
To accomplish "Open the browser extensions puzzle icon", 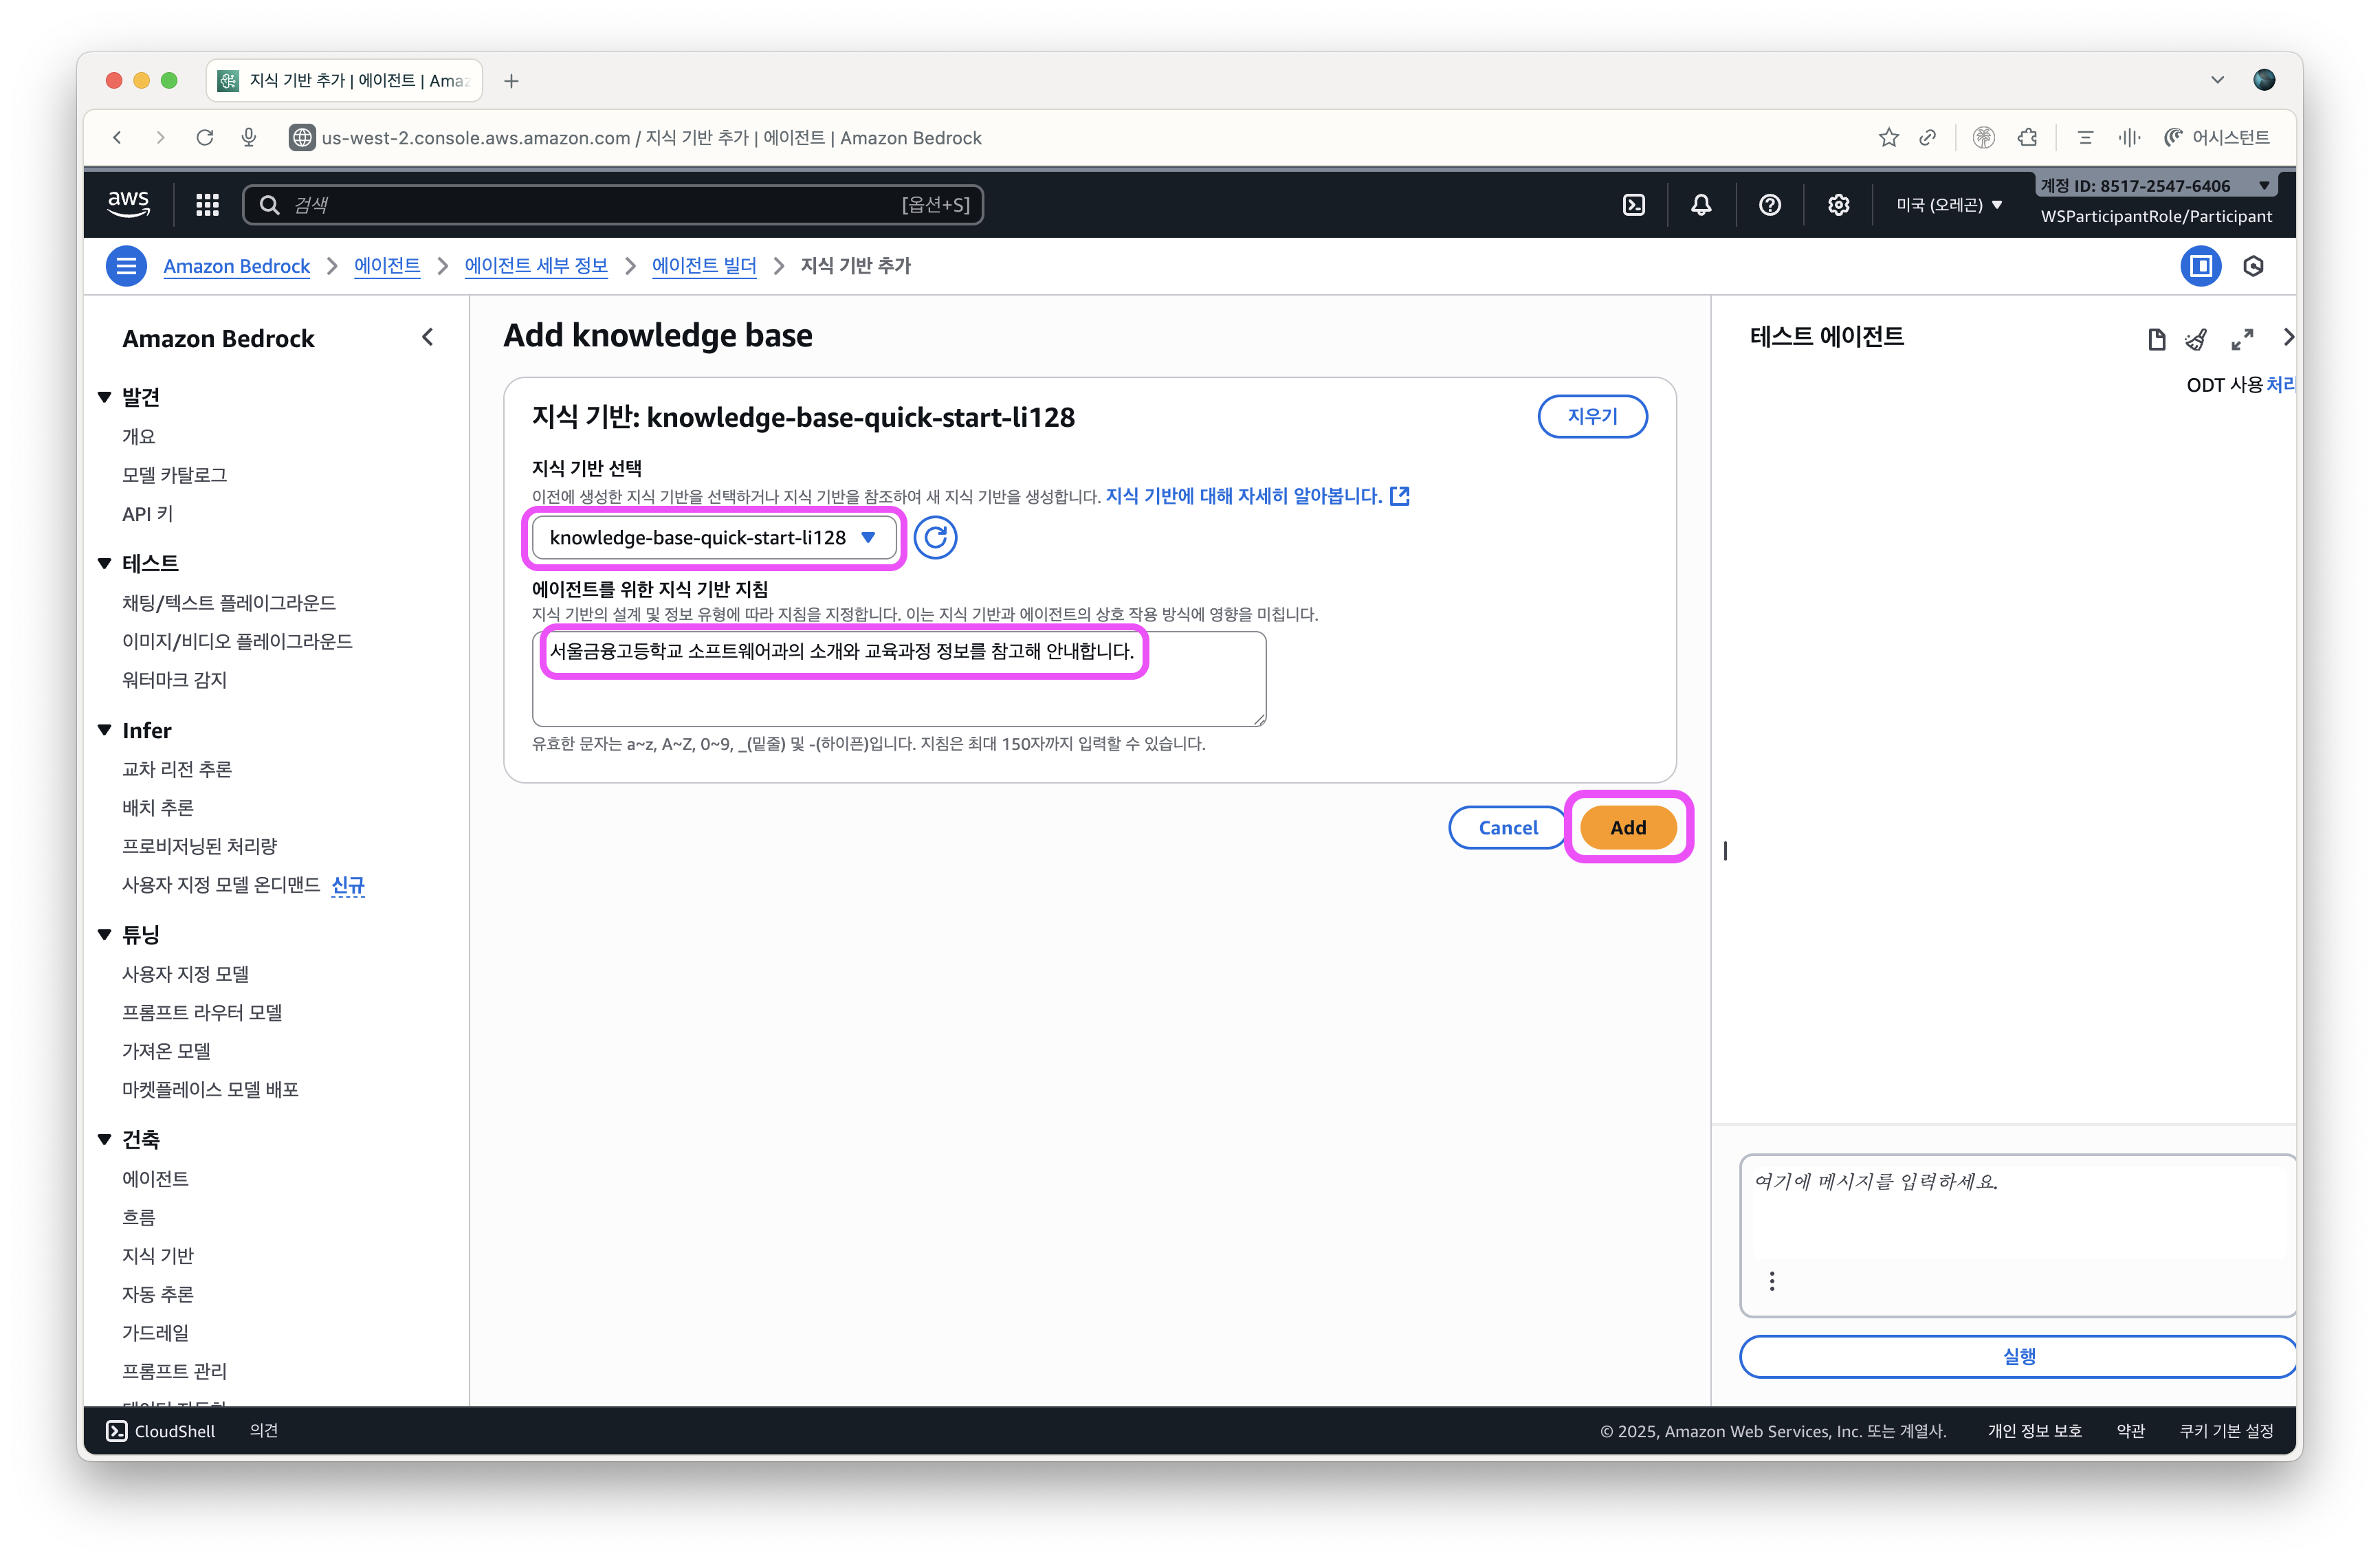I will (x=2027, y=138).
